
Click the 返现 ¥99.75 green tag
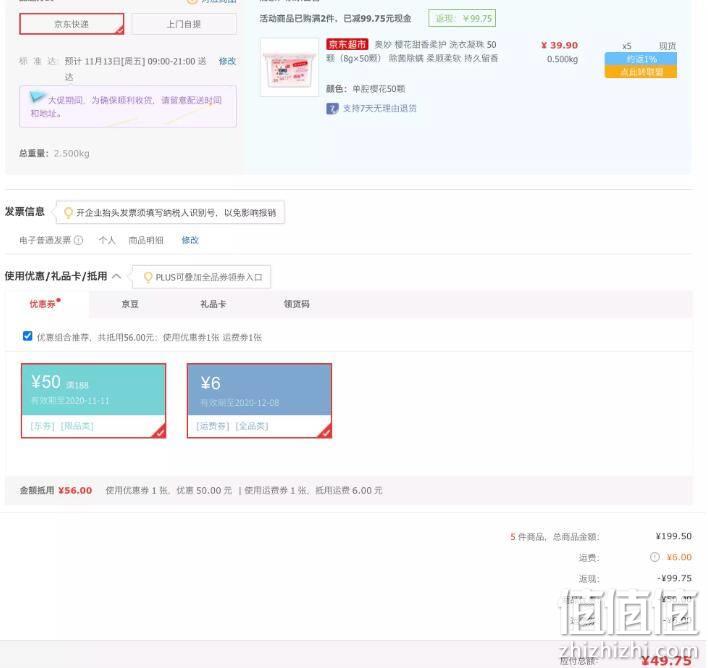click(x=462, y=19)
